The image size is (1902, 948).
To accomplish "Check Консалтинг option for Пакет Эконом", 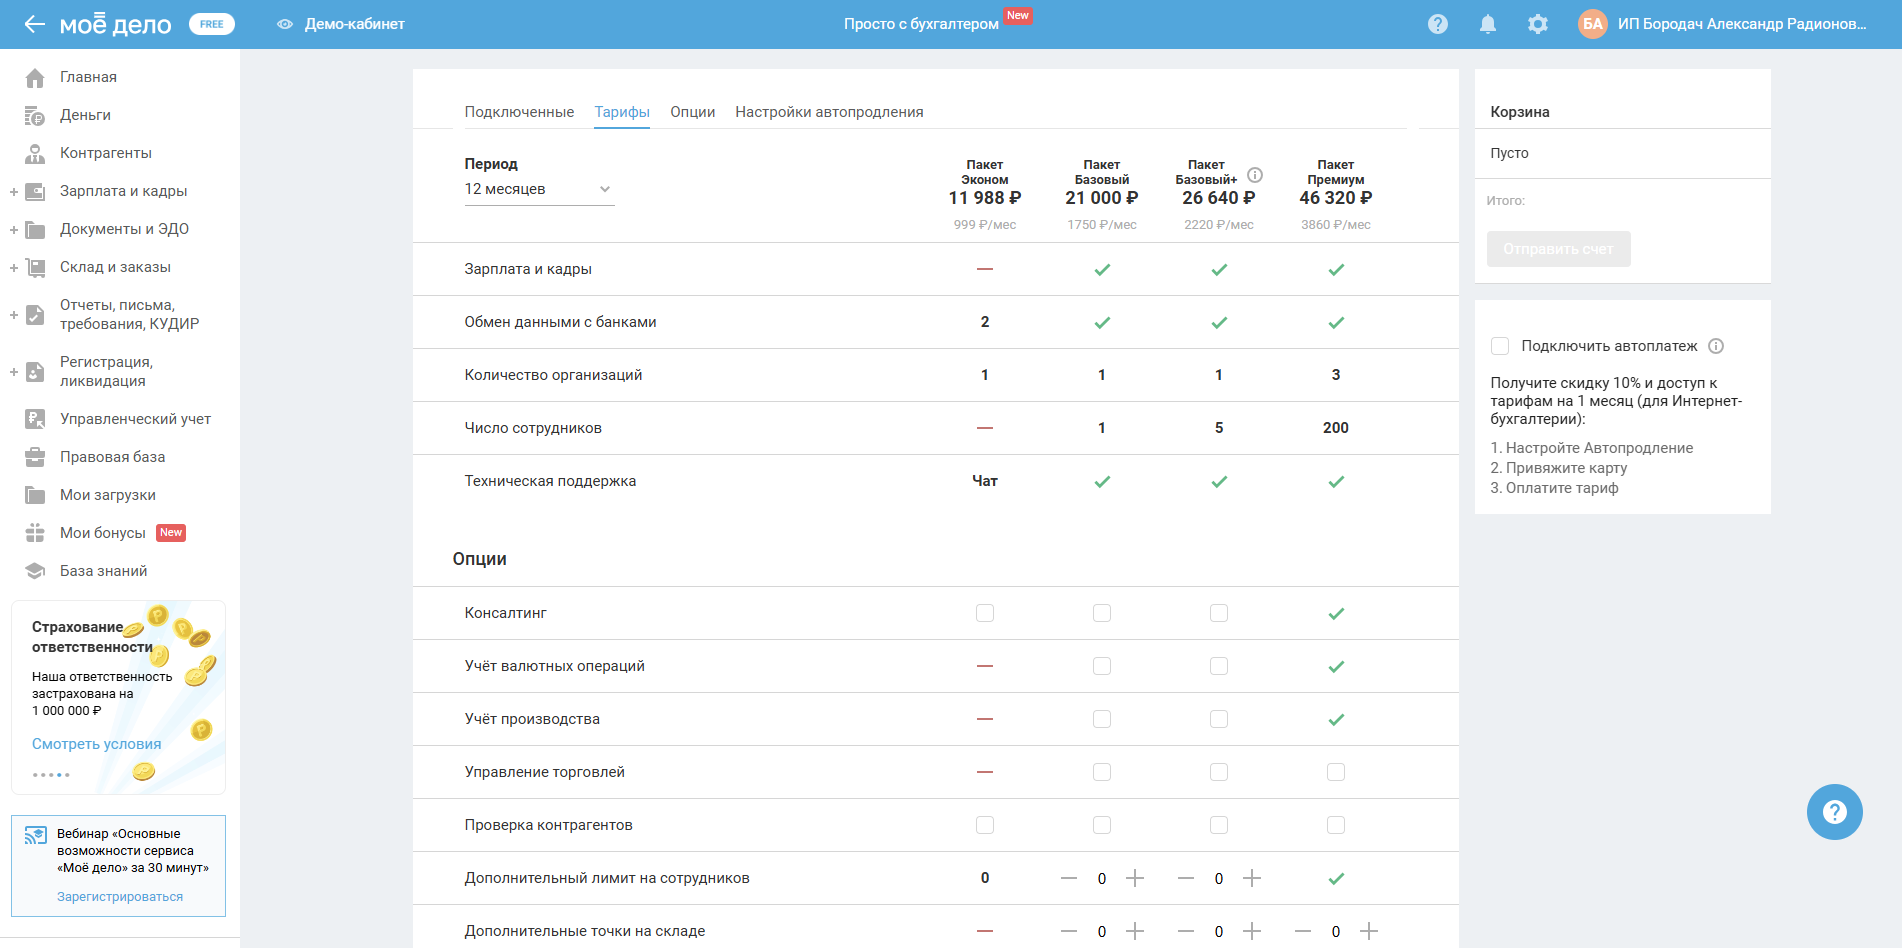I will coord(985,613).
